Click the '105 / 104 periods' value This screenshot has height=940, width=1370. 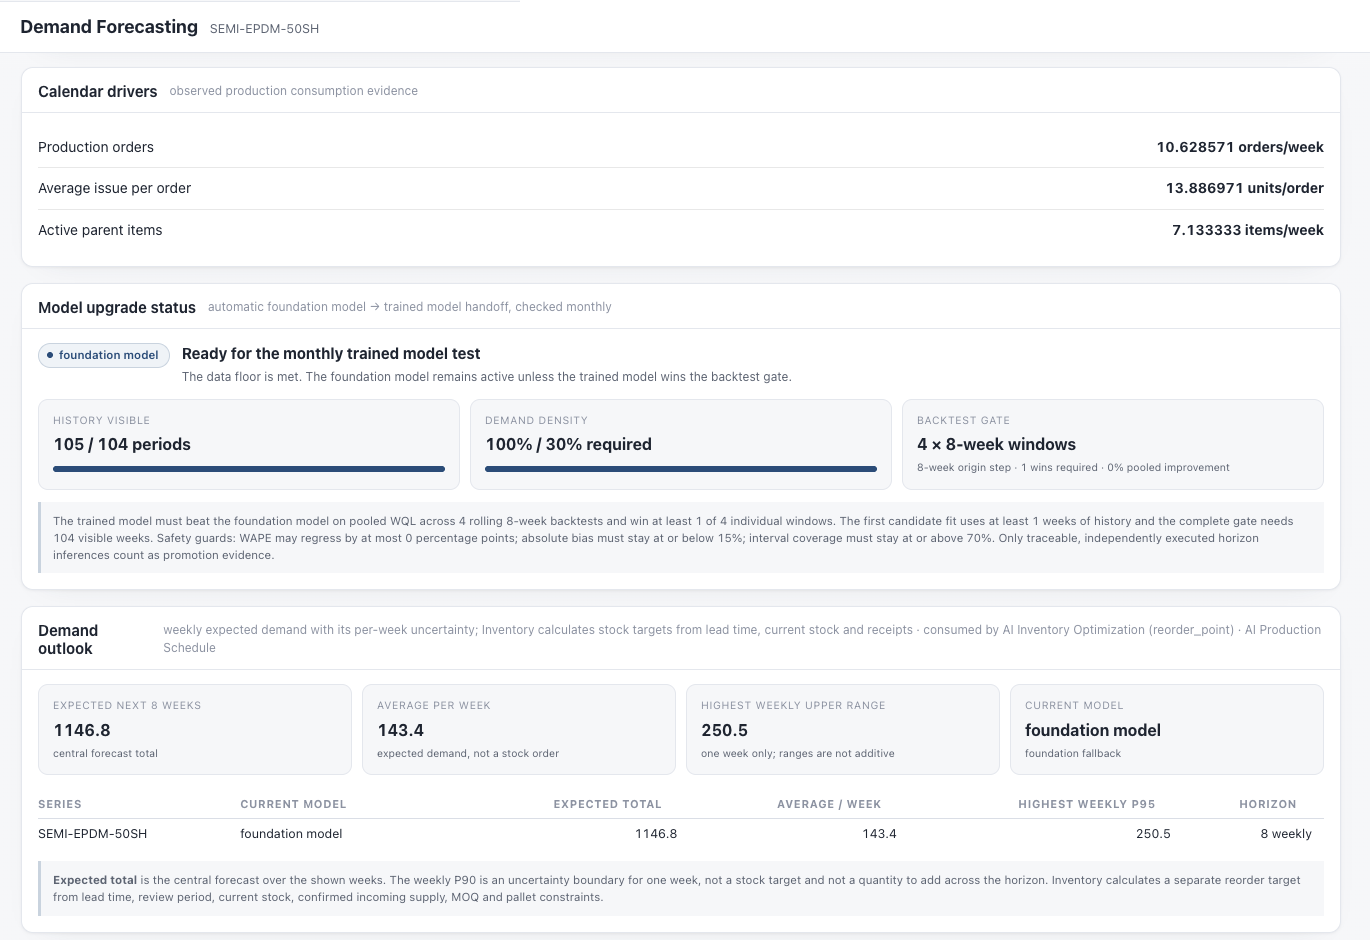click(122, 444)
